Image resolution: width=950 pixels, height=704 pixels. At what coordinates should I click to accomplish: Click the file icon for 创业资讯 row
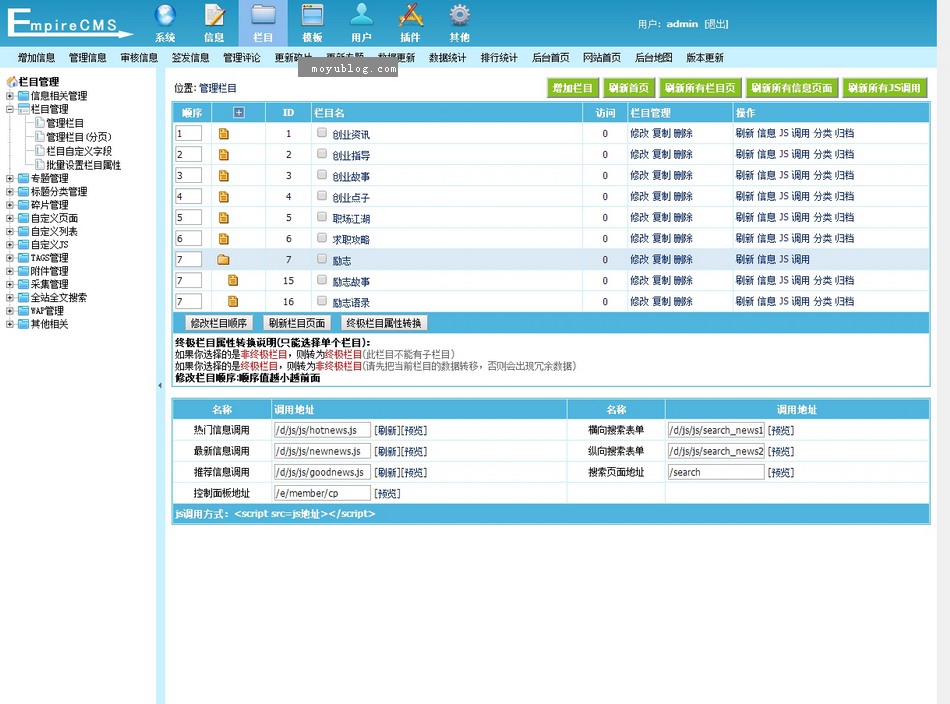click(x=224, y=134)
